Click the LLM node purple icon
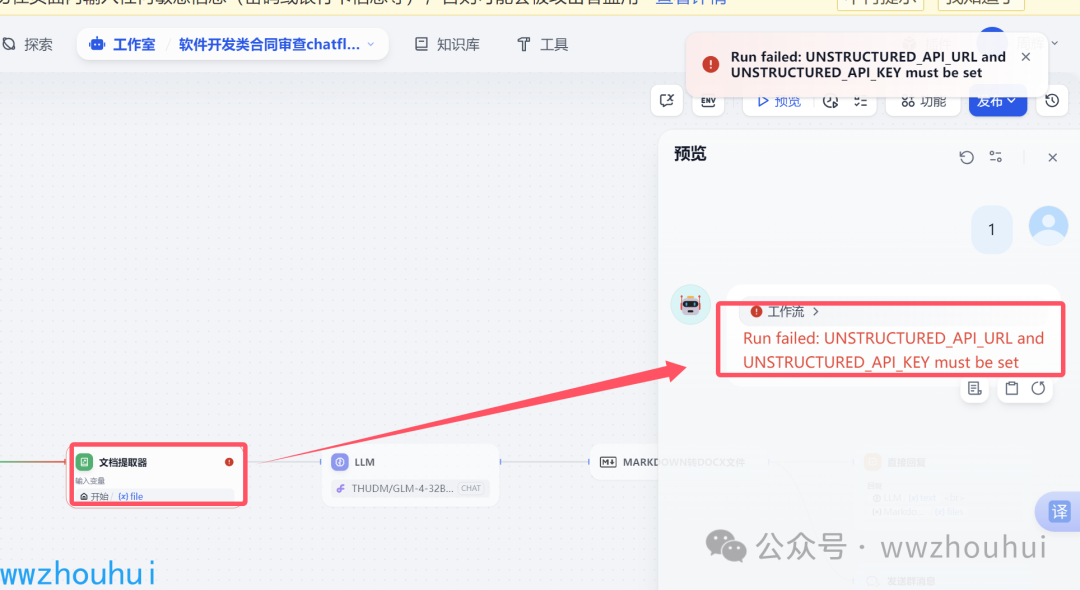This screenshot has width=1080, height=590. (x=340, y=462)
